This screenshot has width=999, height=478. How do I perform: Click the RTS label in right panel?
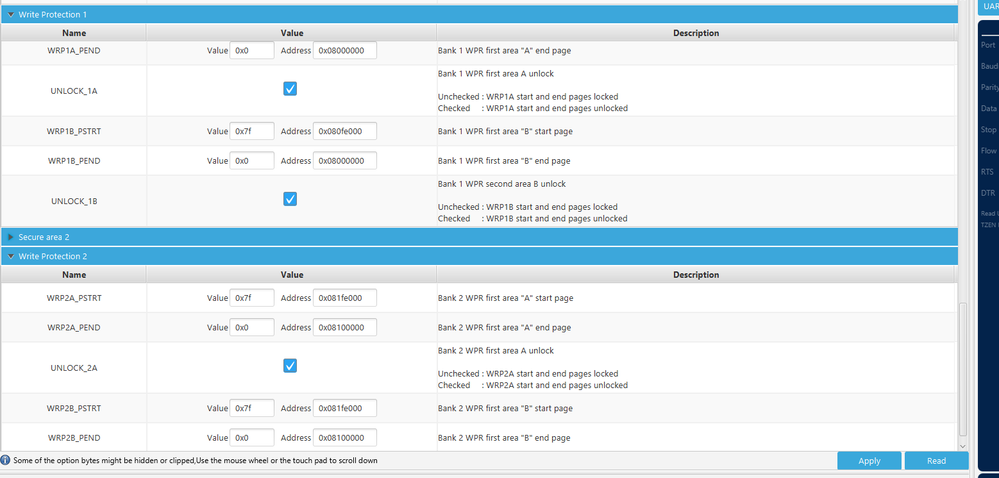(987, 171)
